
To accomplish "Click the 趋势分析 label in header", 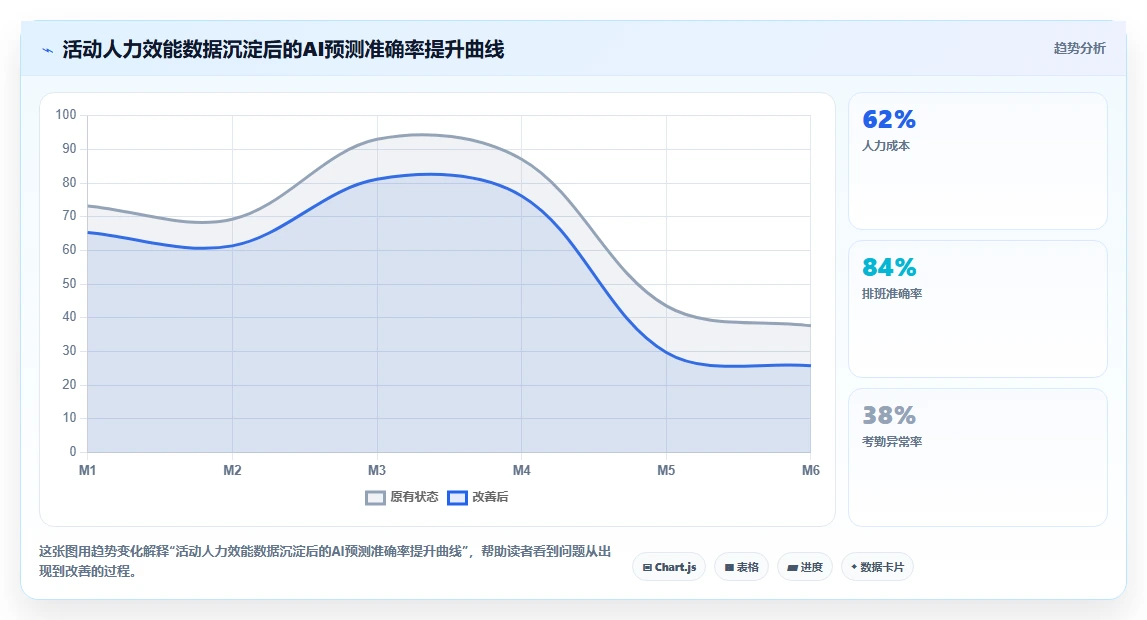I will (x=1079, y=48).
